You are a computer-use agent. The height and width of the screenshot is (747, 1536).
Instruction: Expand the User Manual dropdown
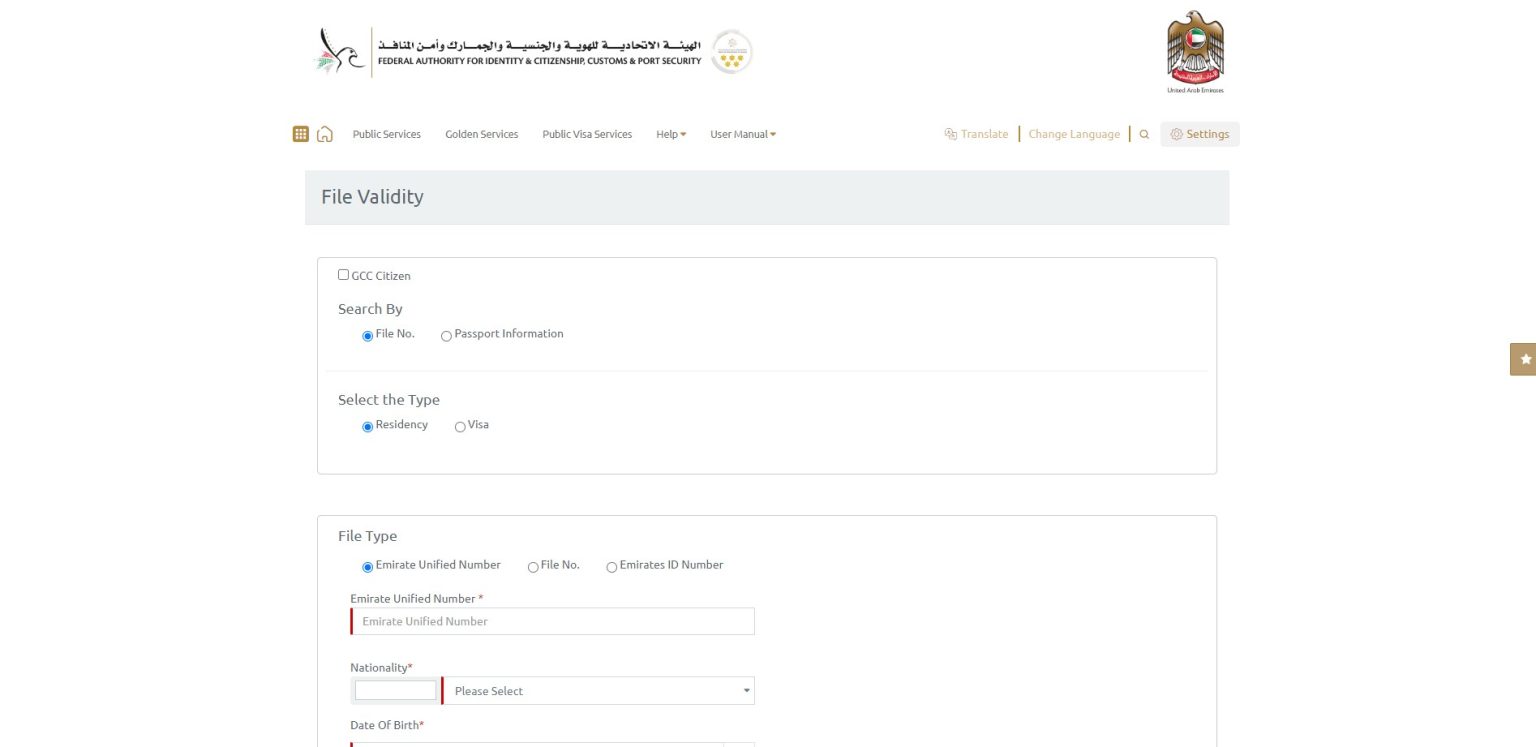pyautogui.click(x=741, y=133)
